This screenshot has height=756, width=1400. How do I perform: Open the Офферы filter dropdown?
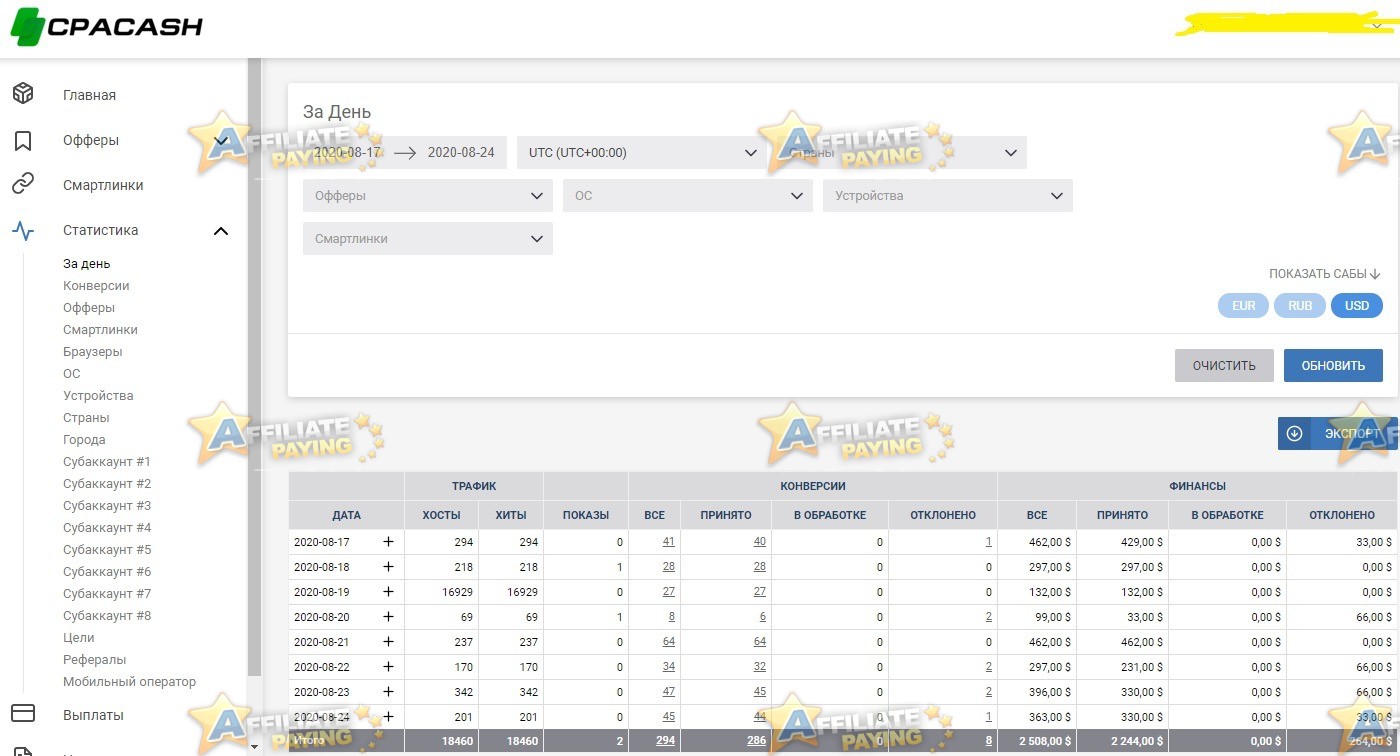428,196
